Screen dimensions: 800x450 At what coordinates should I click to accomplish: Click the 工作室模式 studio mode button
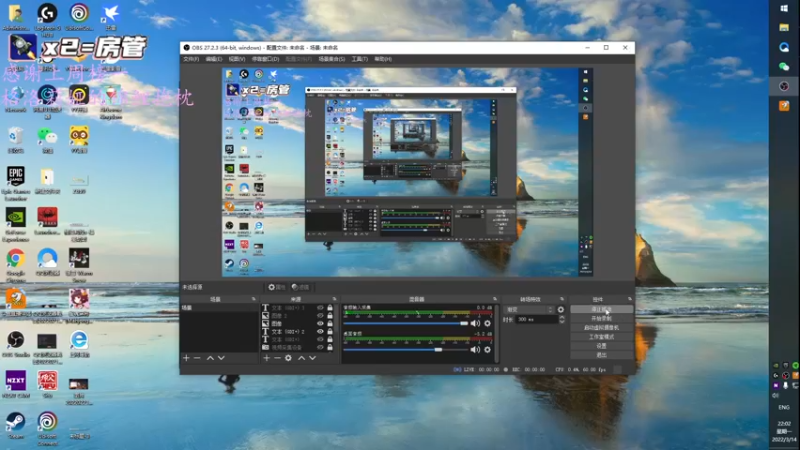coord(602,337)
